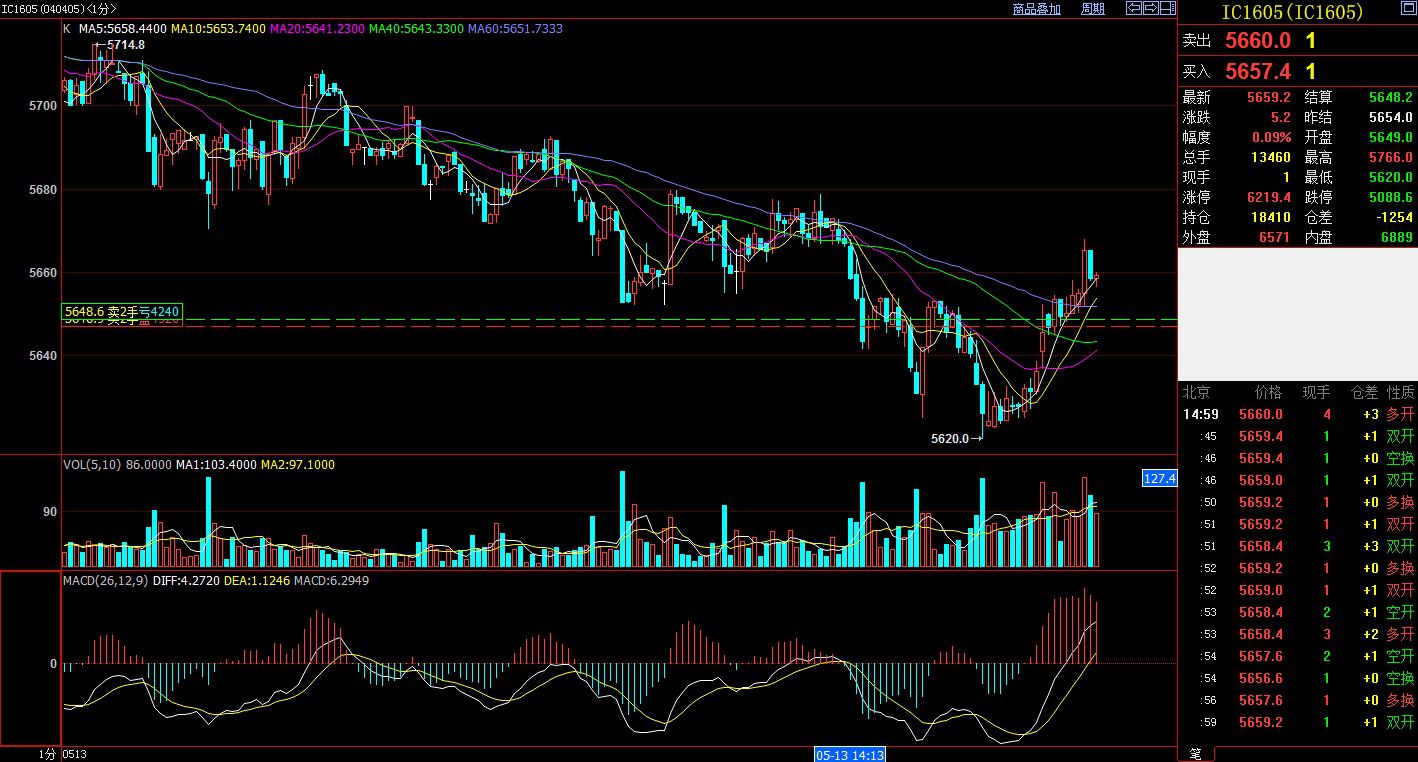Click the 05-13 14:13 time marker
Viewport: 1418px width, 762px height.
point(850,753)
